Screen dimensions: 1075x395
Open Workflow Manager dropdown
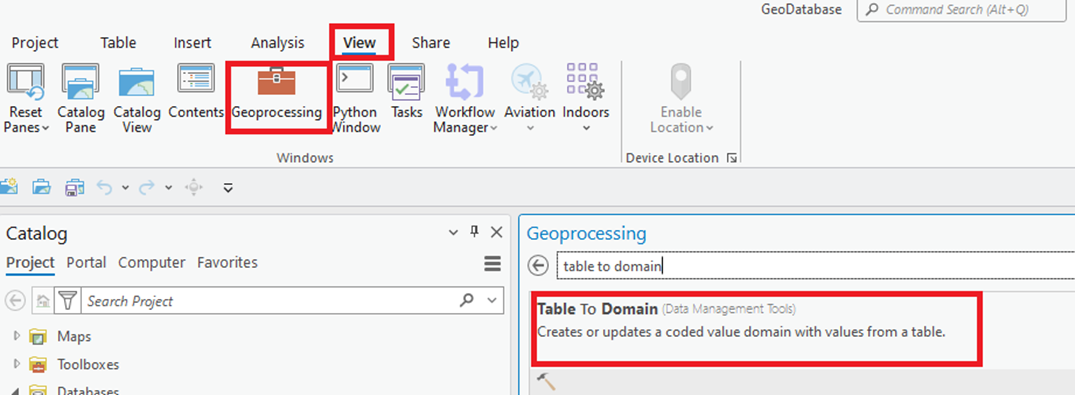[465, 98]
